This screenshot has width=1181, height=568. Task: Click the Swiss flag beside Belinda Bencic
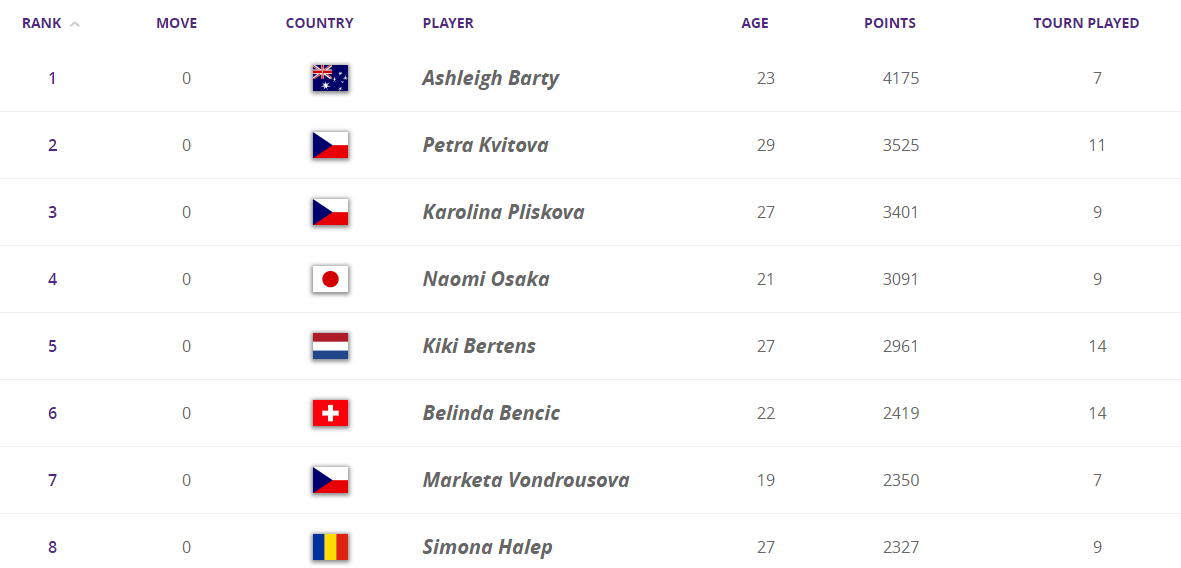(x=330, y=413)
